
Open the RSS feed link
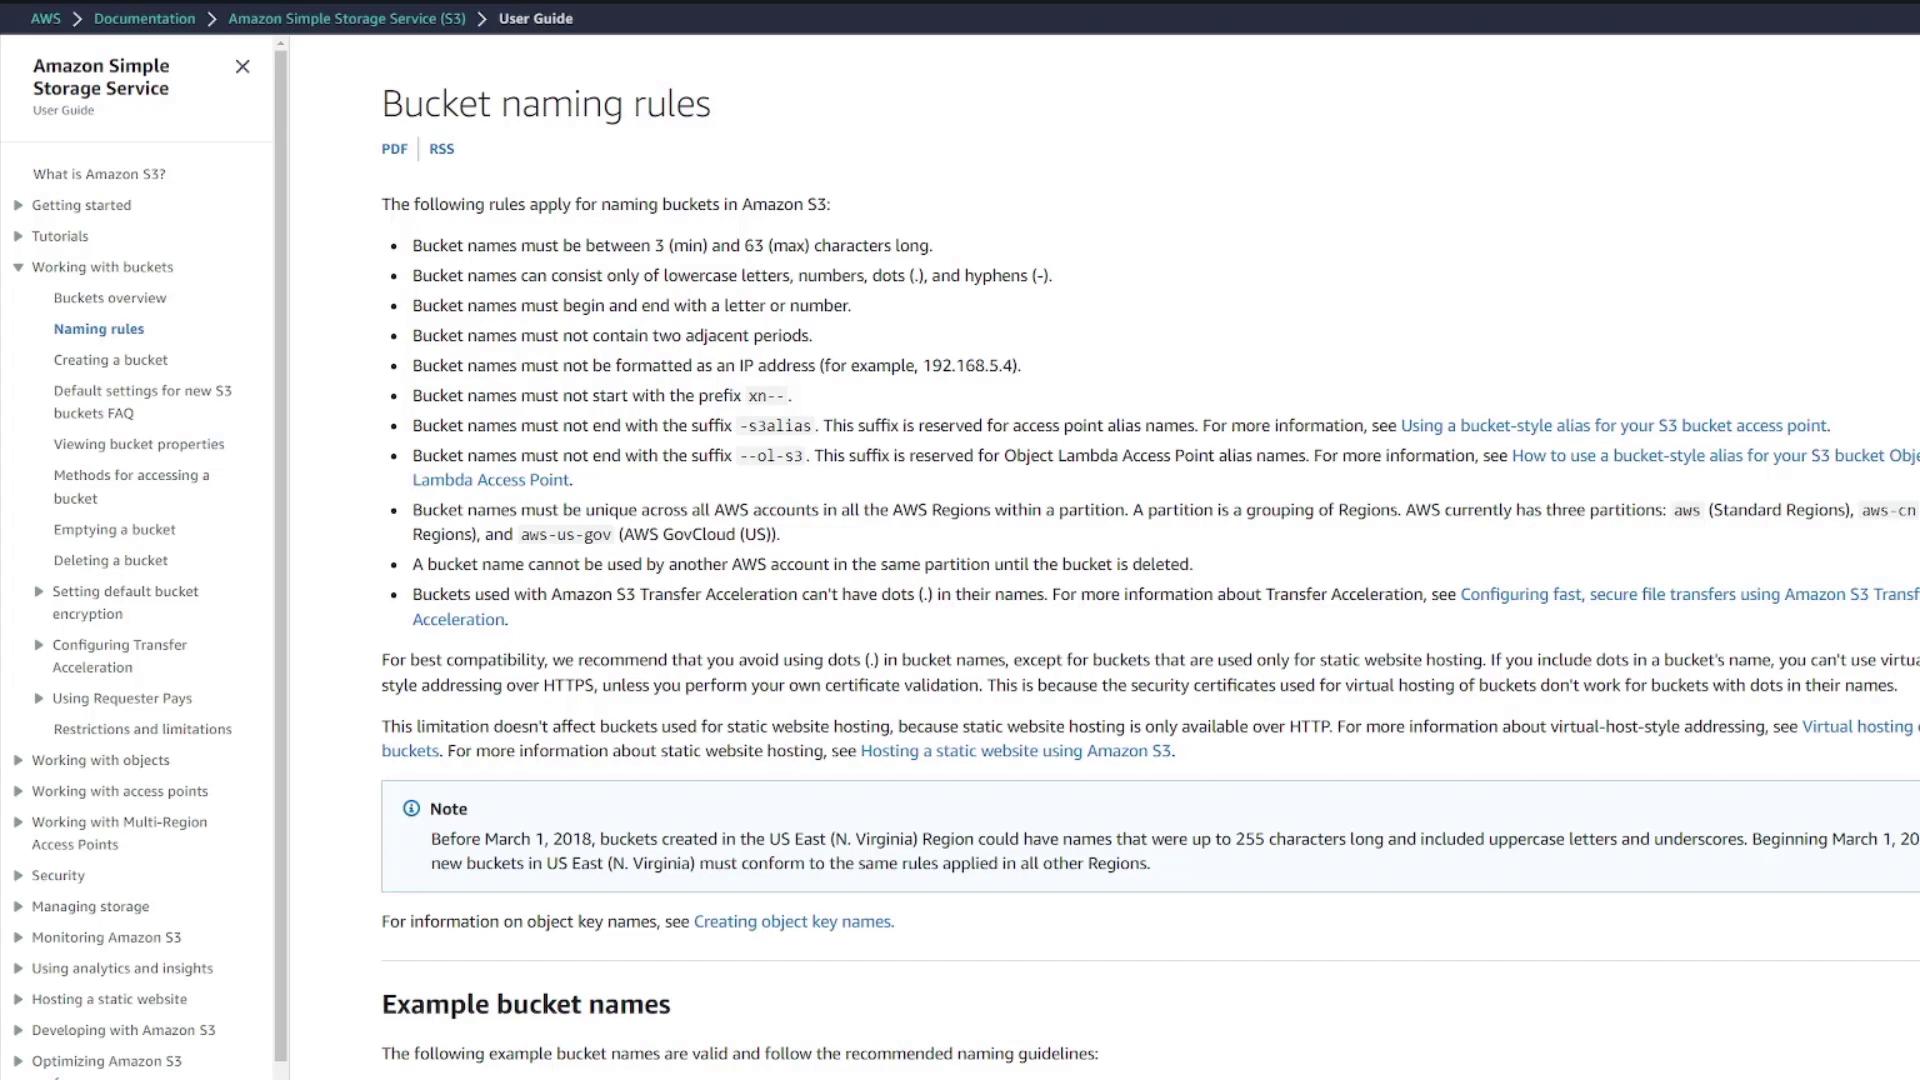(x=441, y=149)
